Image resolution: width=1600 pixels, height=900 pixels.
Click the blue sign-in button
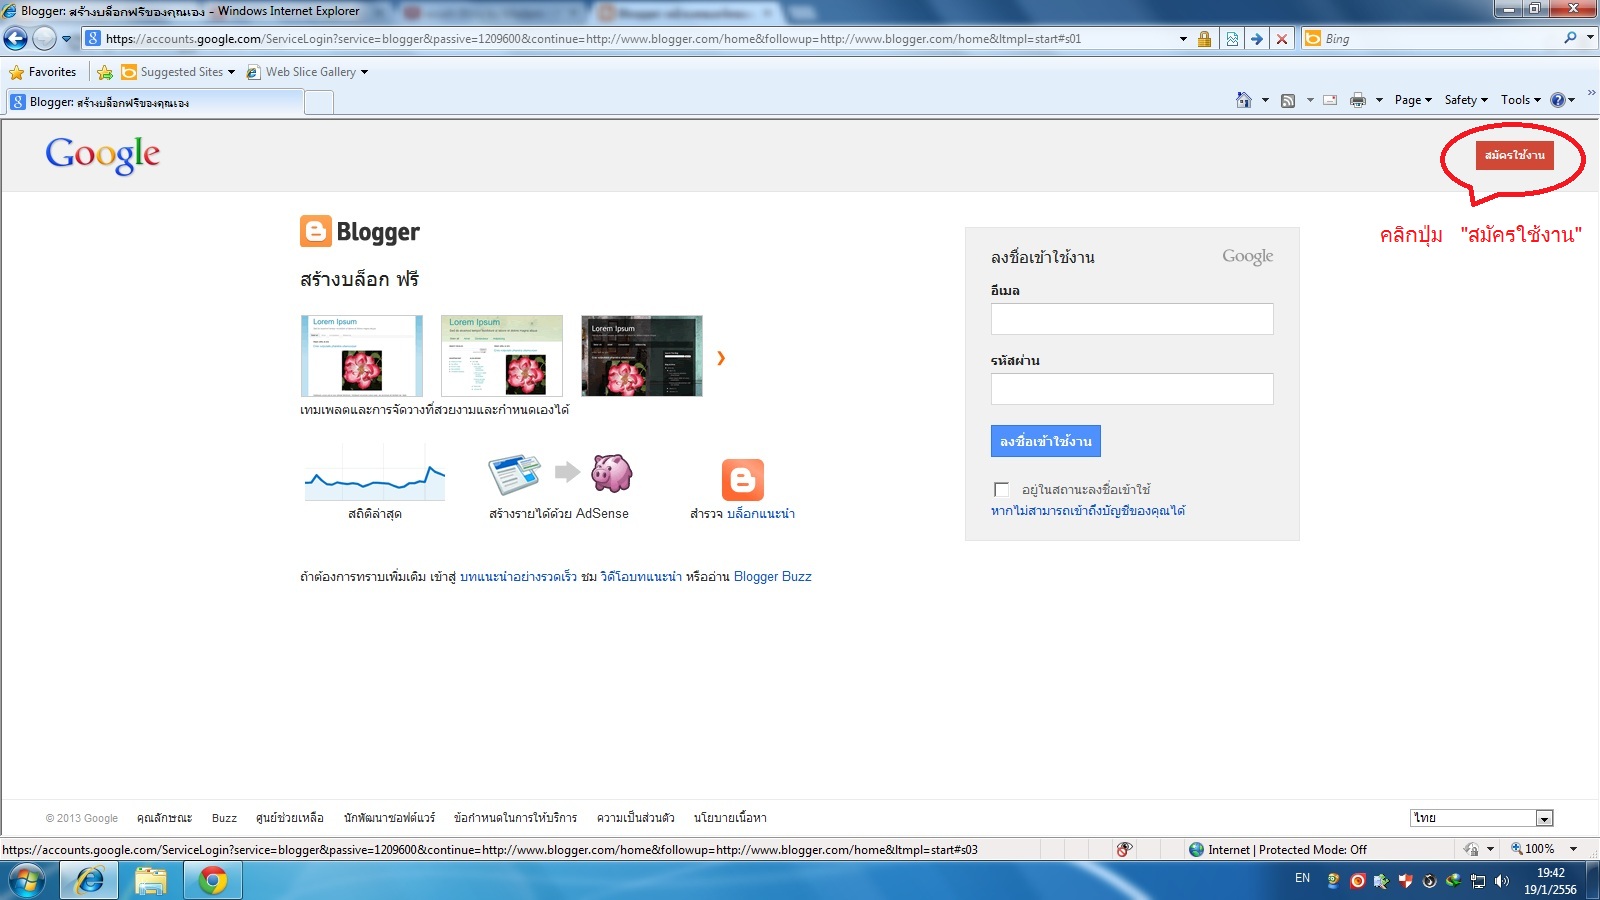1046,441
